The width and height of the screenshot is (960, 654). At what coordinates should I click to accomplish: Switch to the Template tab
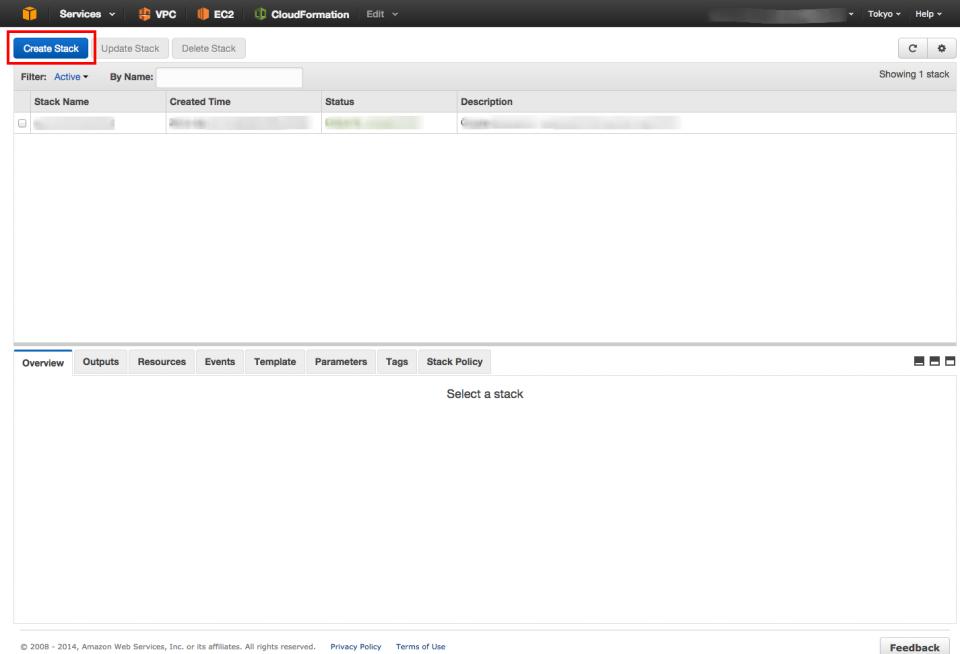[275, 362]
